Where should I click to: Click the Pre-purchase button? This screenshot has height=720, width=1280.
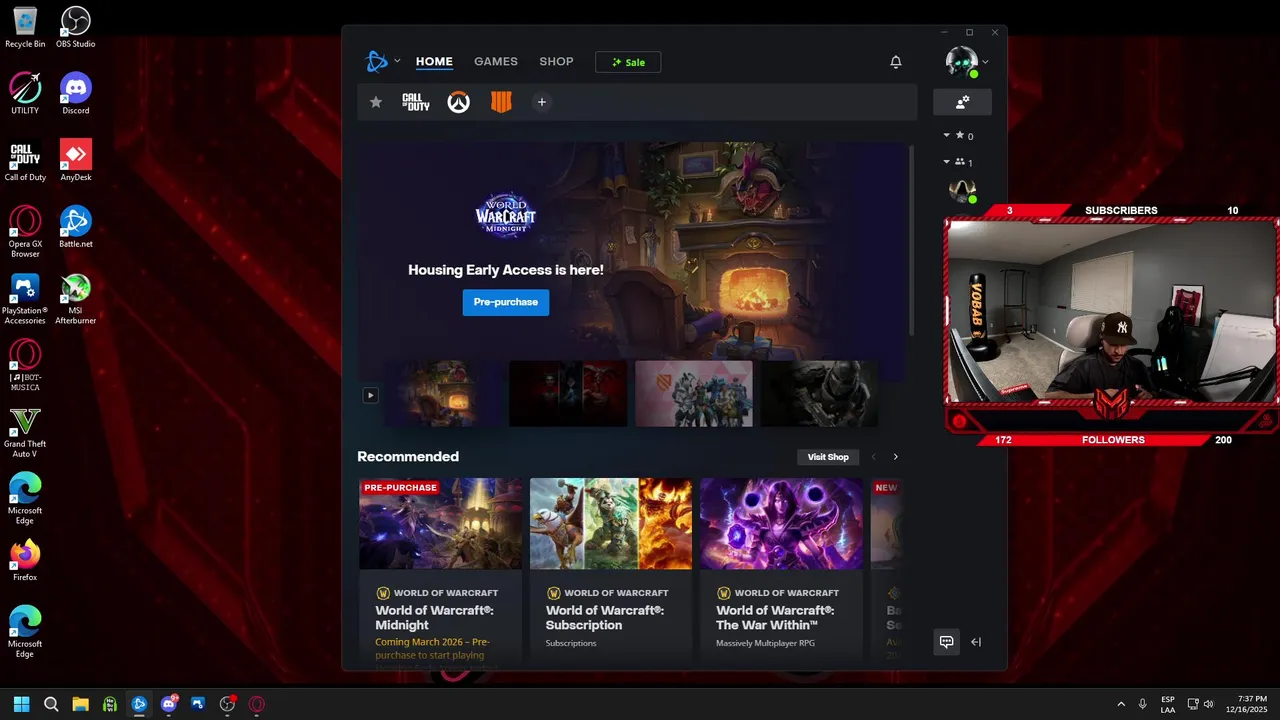[506, 302]
